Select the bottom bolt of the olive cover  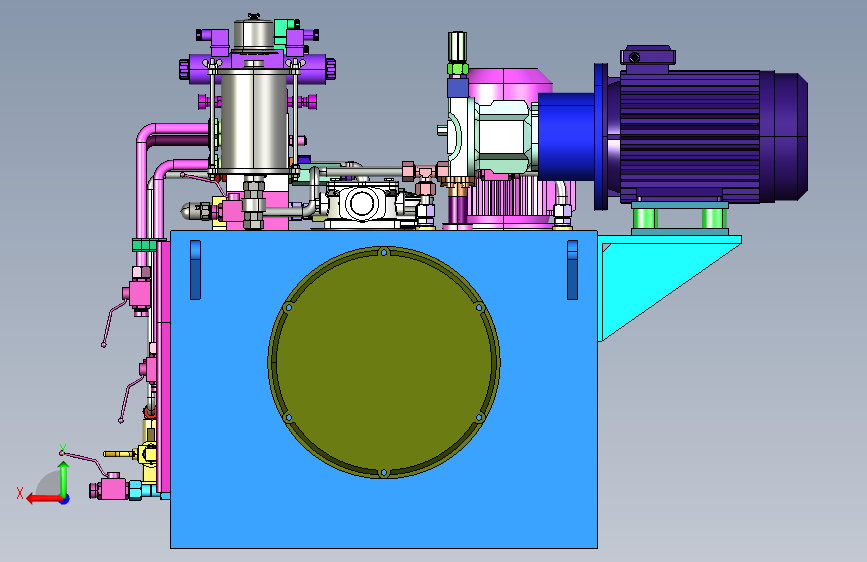coord(384,473)
